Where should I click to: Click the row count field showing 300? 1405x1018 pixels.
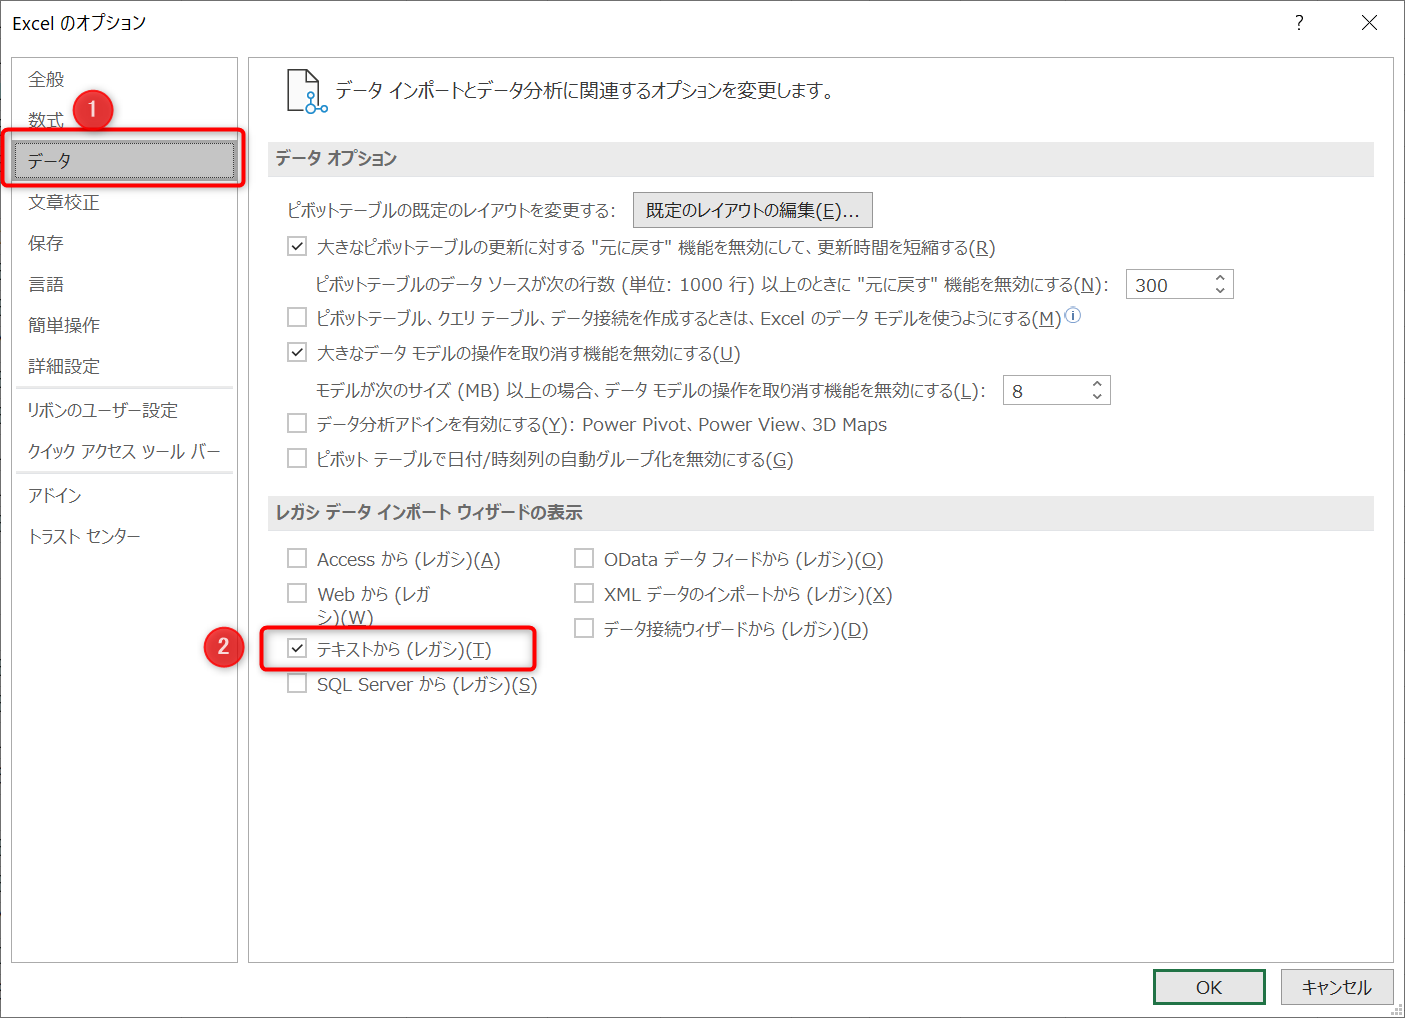pos(1168,285)
